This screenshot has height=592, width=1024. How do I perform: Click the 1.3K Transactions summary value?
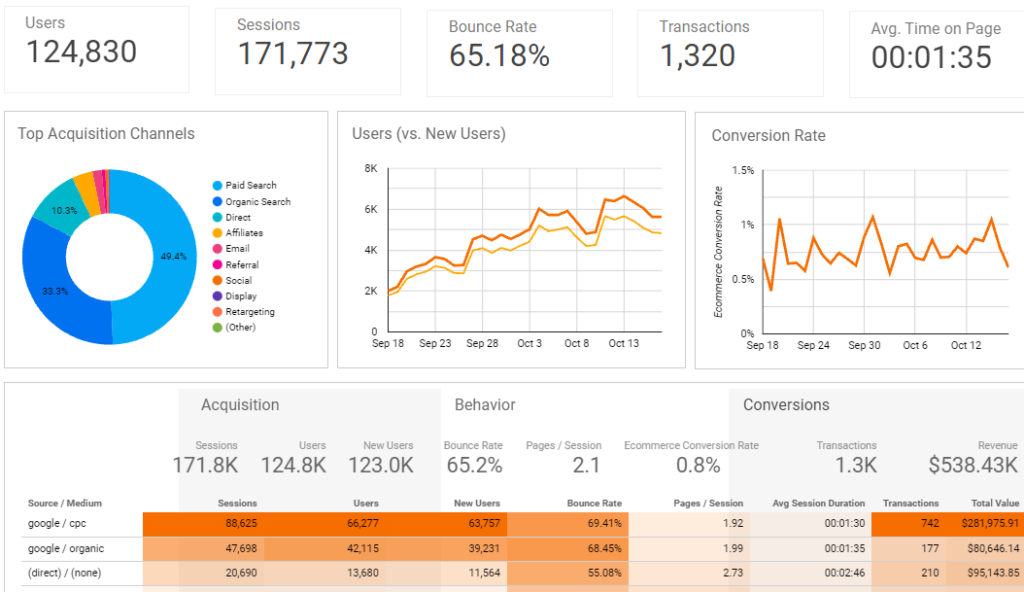[x=856, y=466]
